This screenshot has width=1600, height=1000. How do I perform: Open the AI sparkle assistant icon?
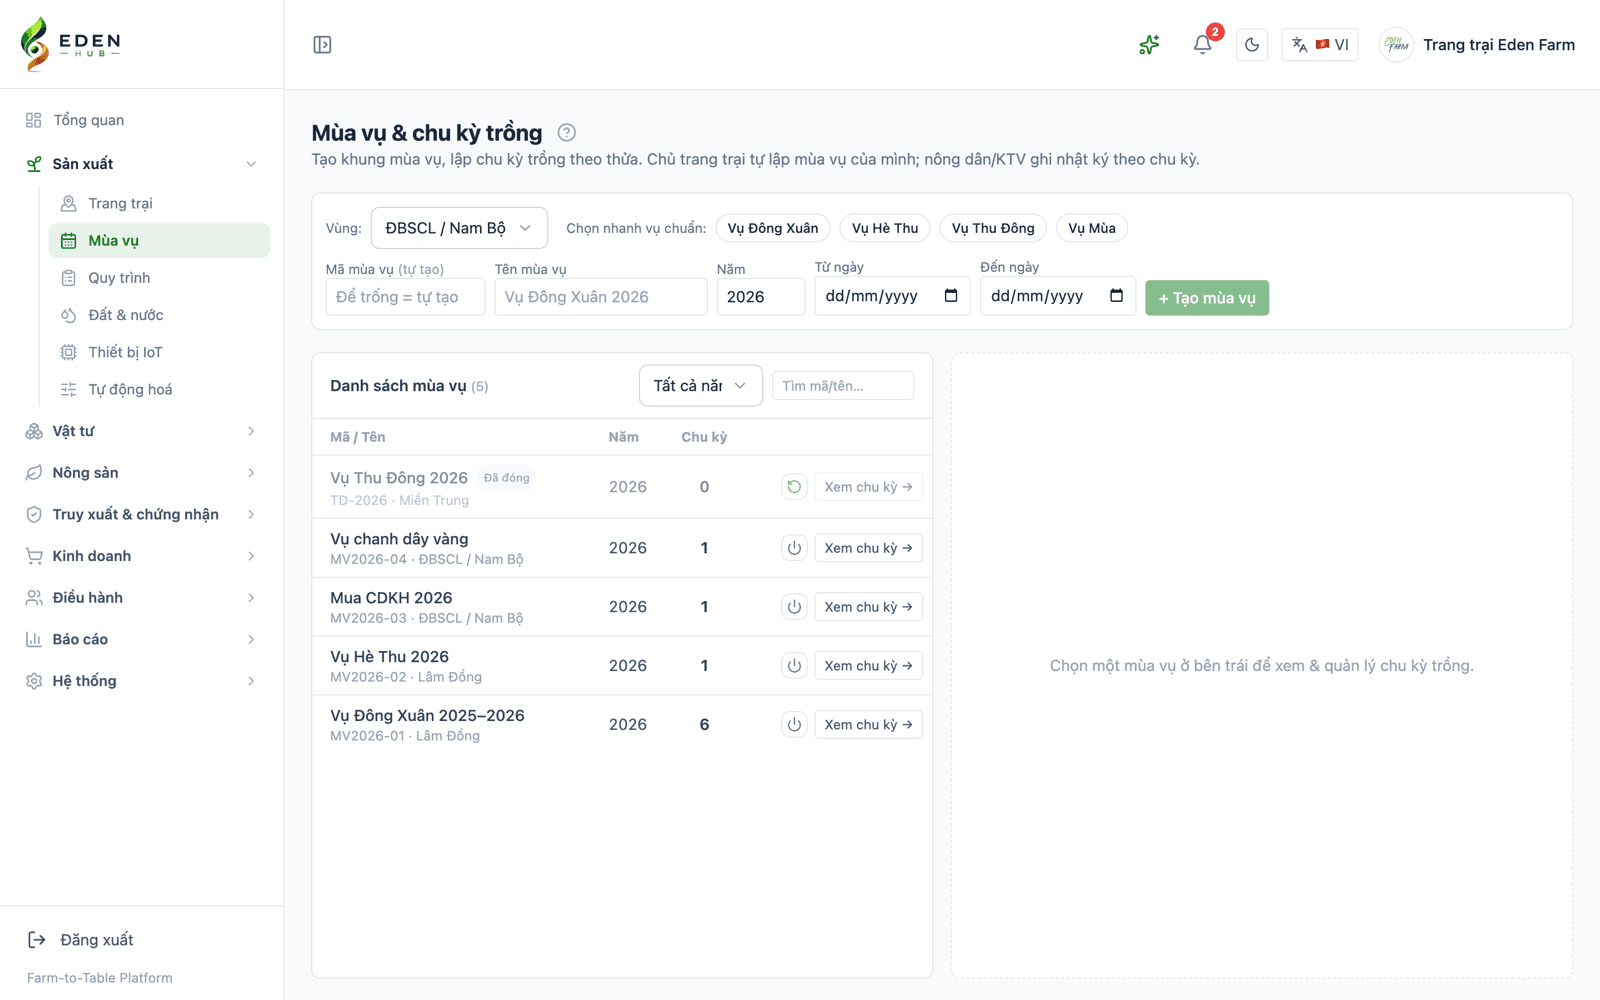click(1149, 45)
